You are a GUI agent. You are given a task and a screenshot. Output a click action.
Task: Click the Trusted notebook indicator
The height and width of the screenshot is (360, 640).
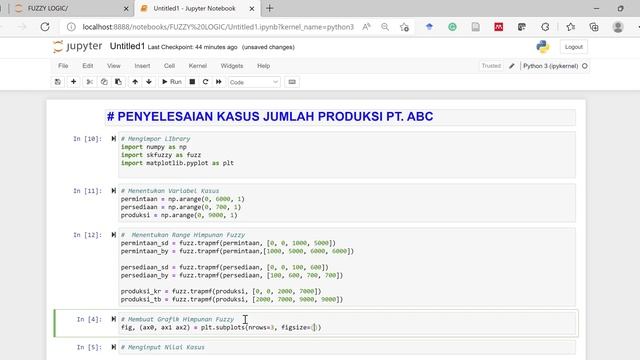coord(491,66)
